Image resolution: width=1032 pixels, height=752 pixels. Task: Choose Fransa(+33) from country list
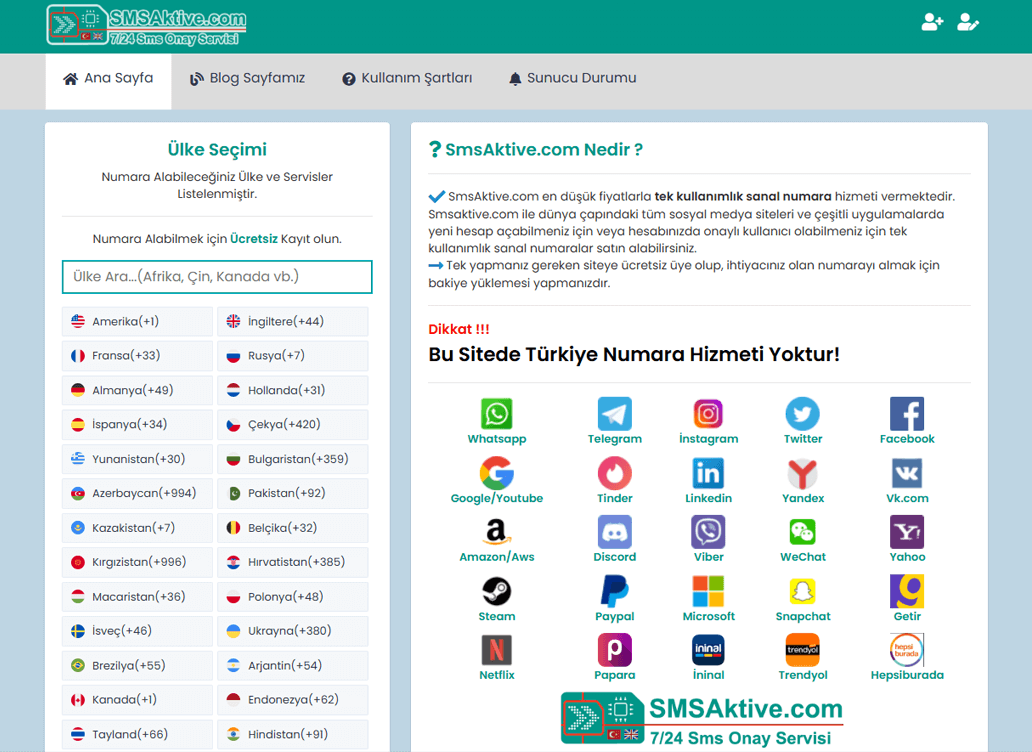137,356
